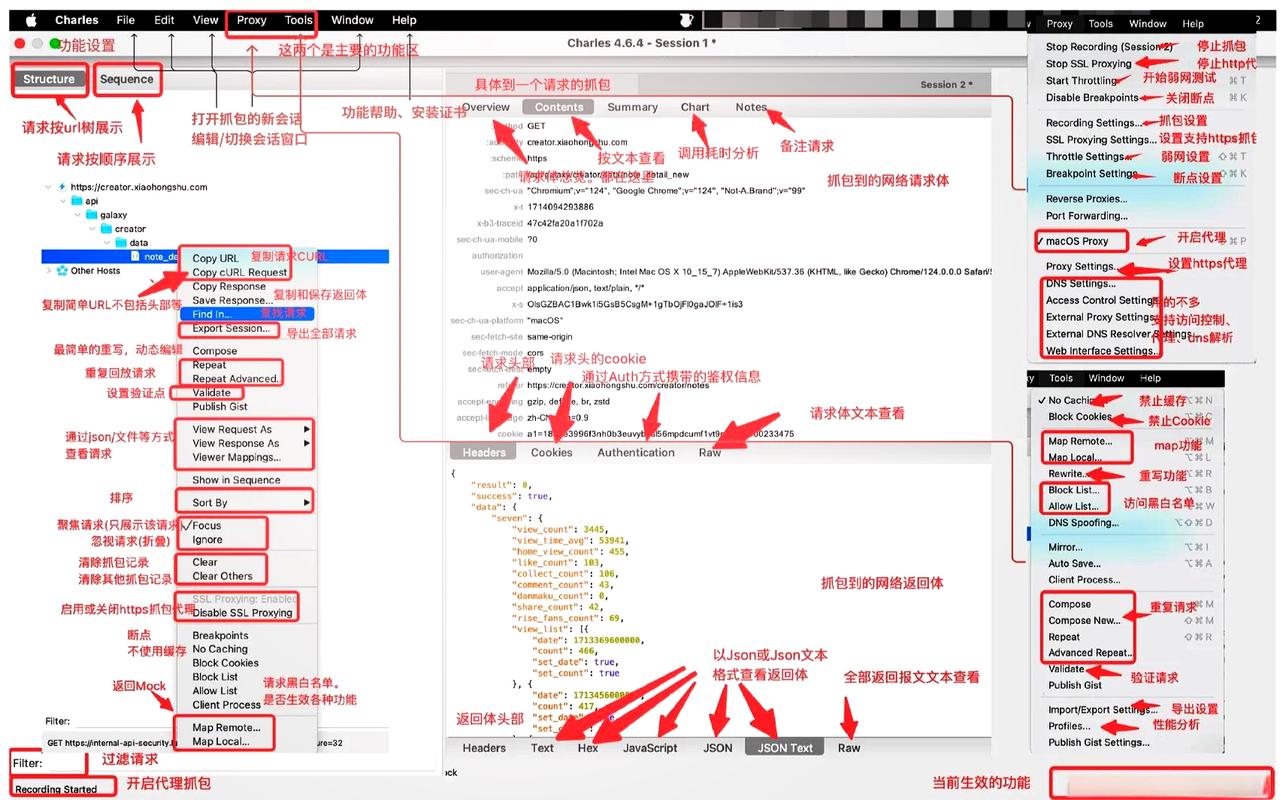The image size is (1286, 800).
Task: Open the Sort By submenu
Action: point(250,503)
